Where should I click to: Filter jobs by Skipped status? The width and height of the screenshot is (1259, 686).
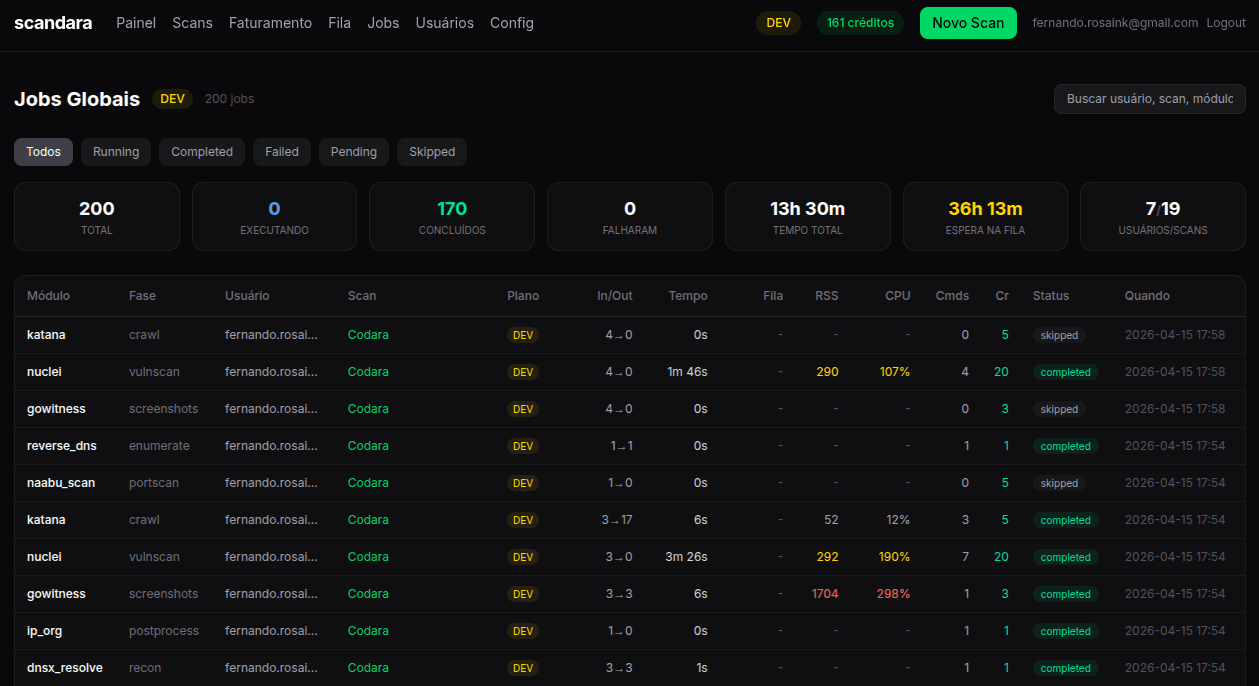432,152
